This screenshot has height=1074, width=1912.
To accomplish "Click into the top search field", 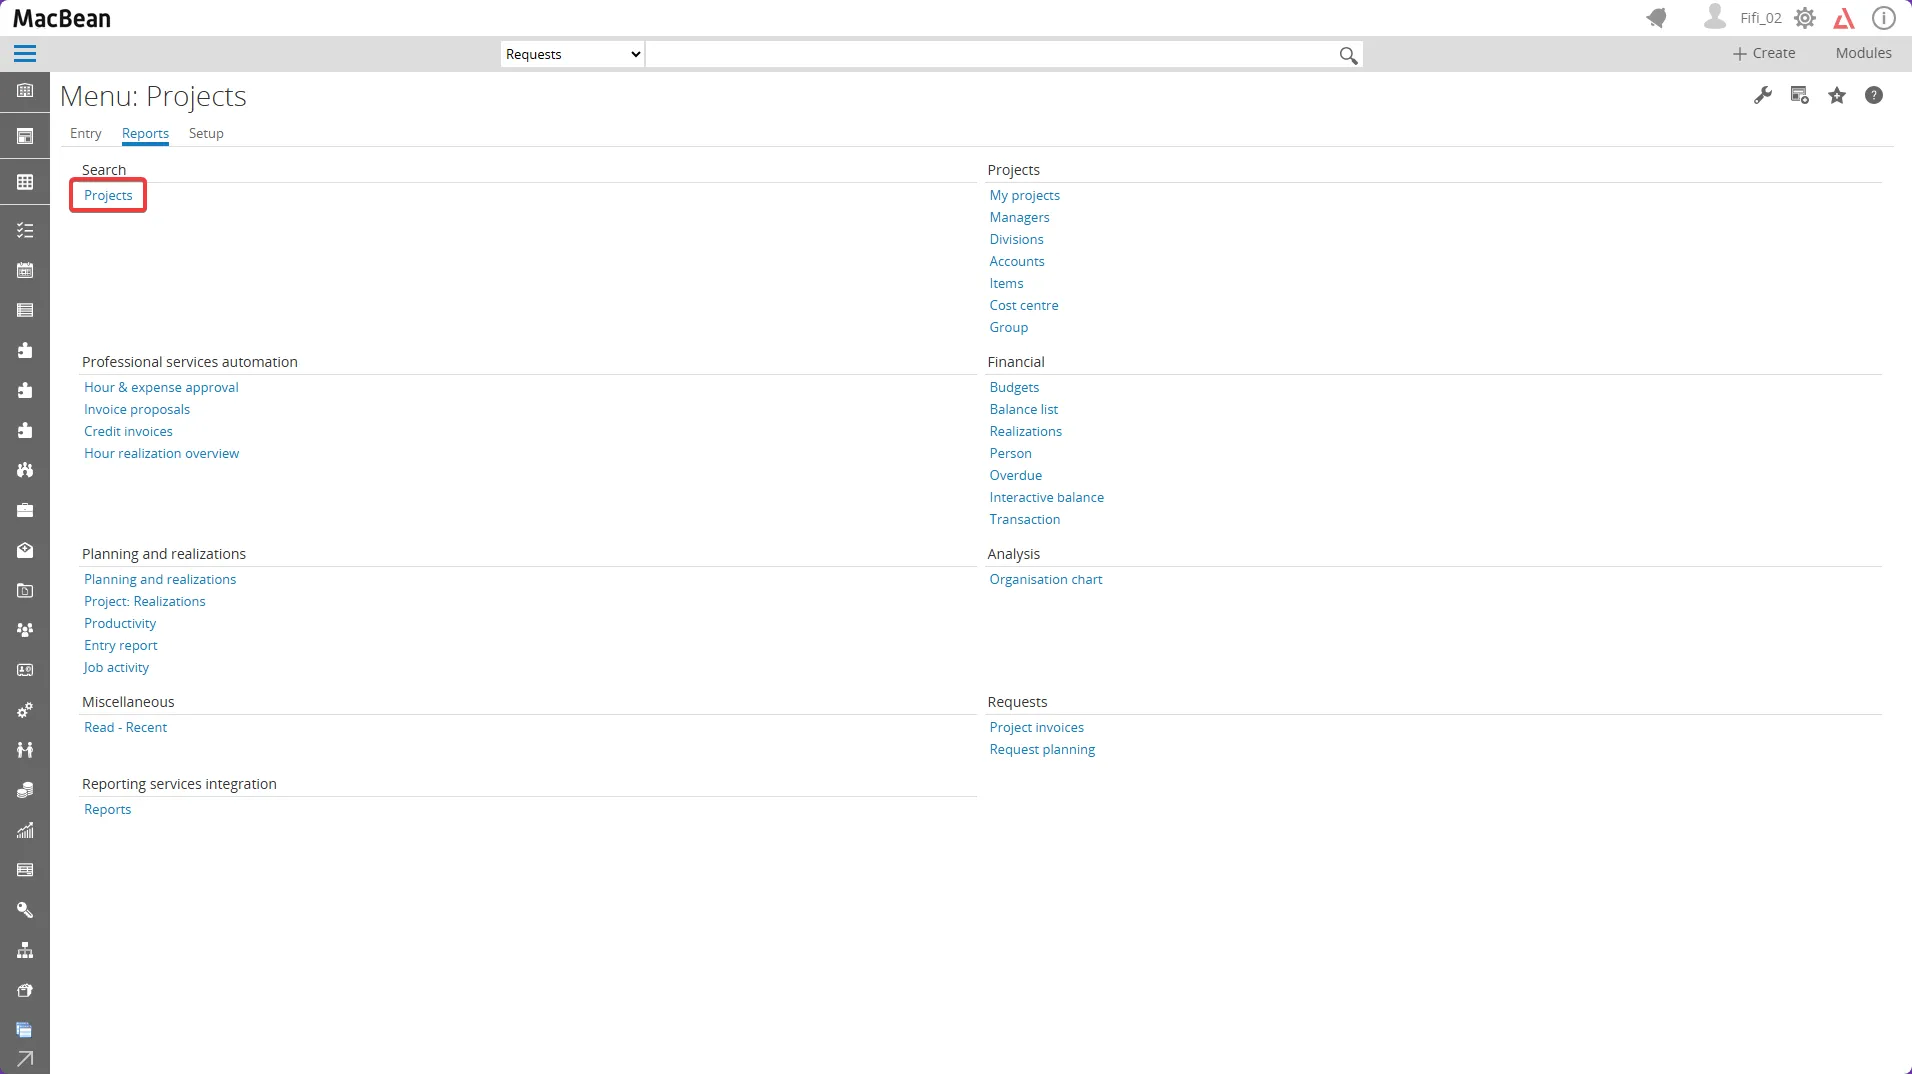I will tap(990, 54).
